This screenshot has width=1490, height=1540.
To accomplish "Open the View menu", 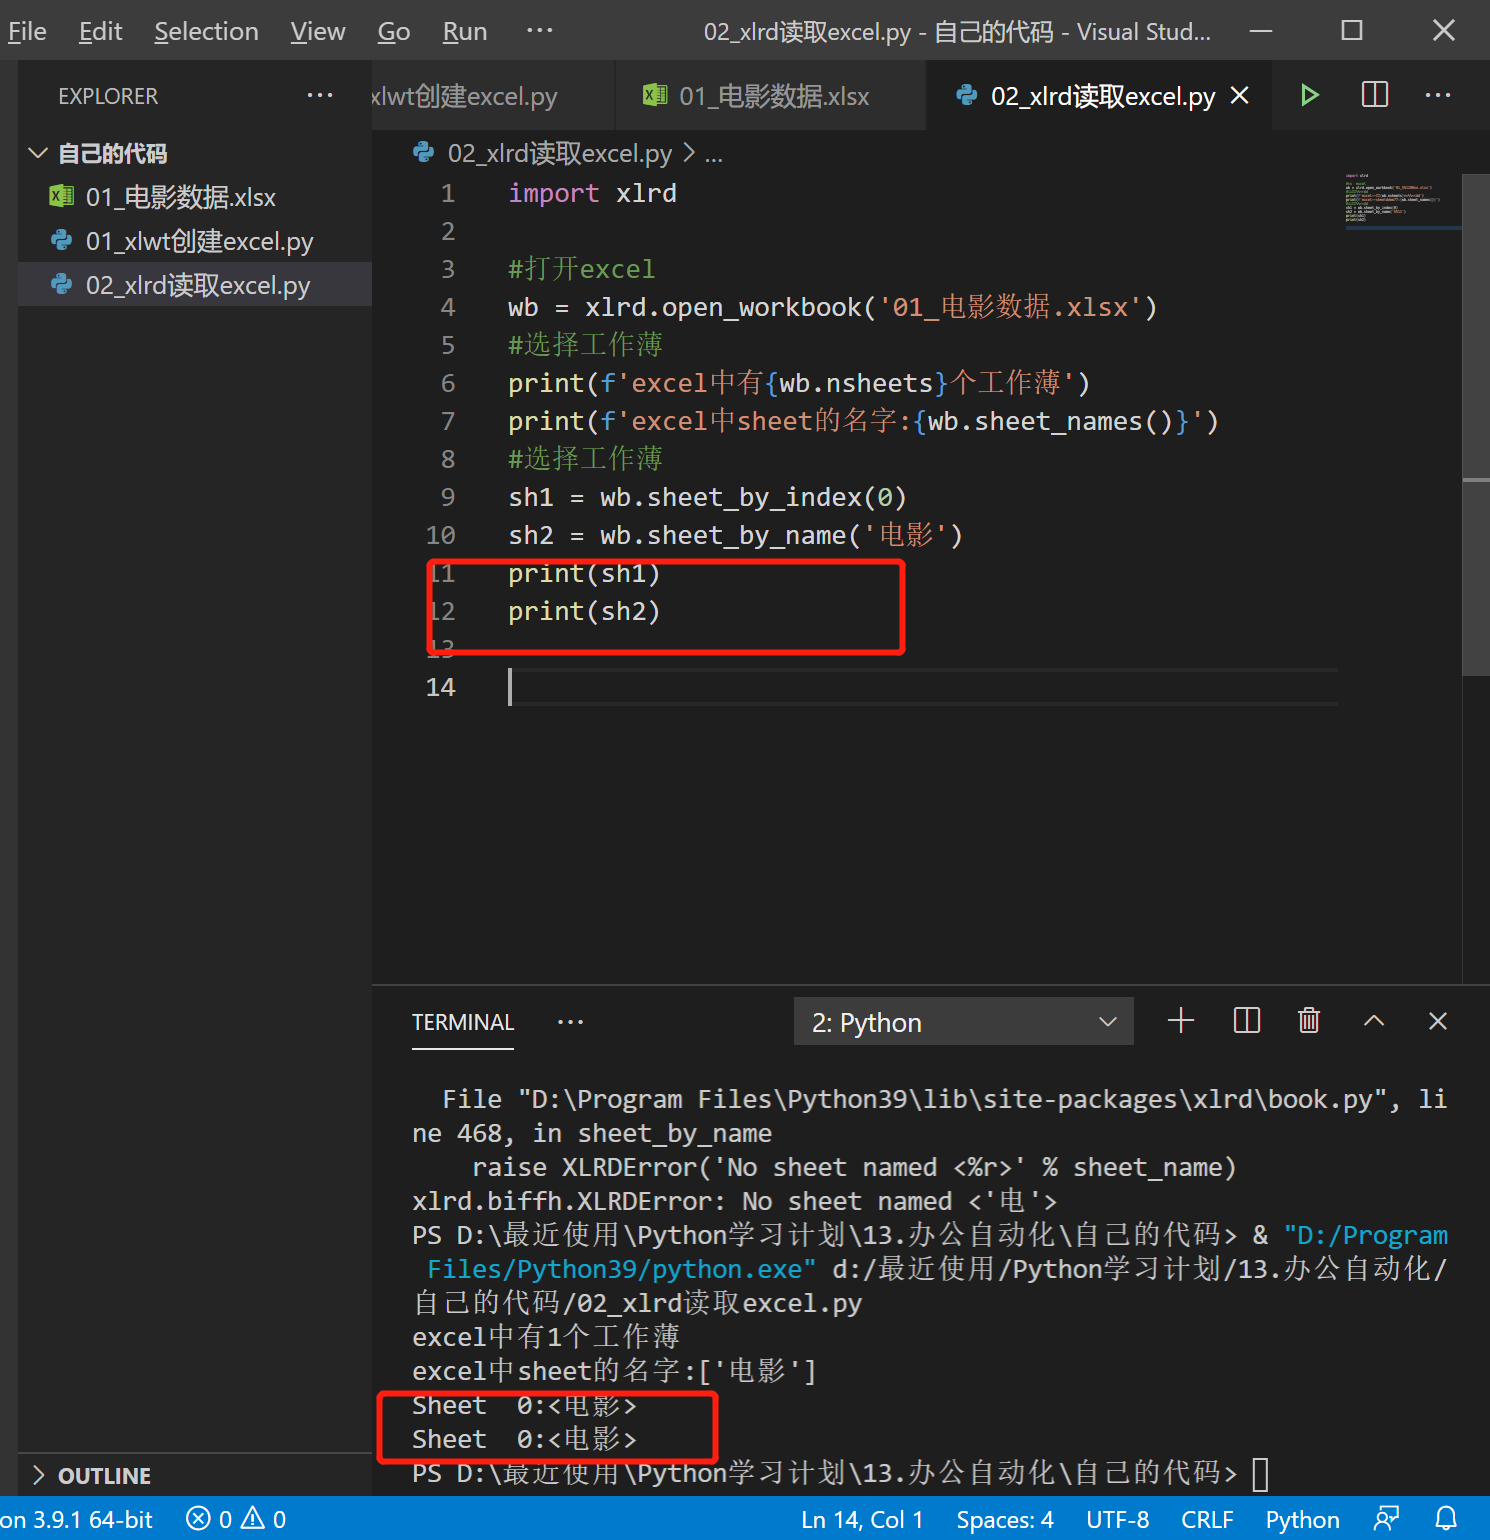I will (x=318, y=31).
